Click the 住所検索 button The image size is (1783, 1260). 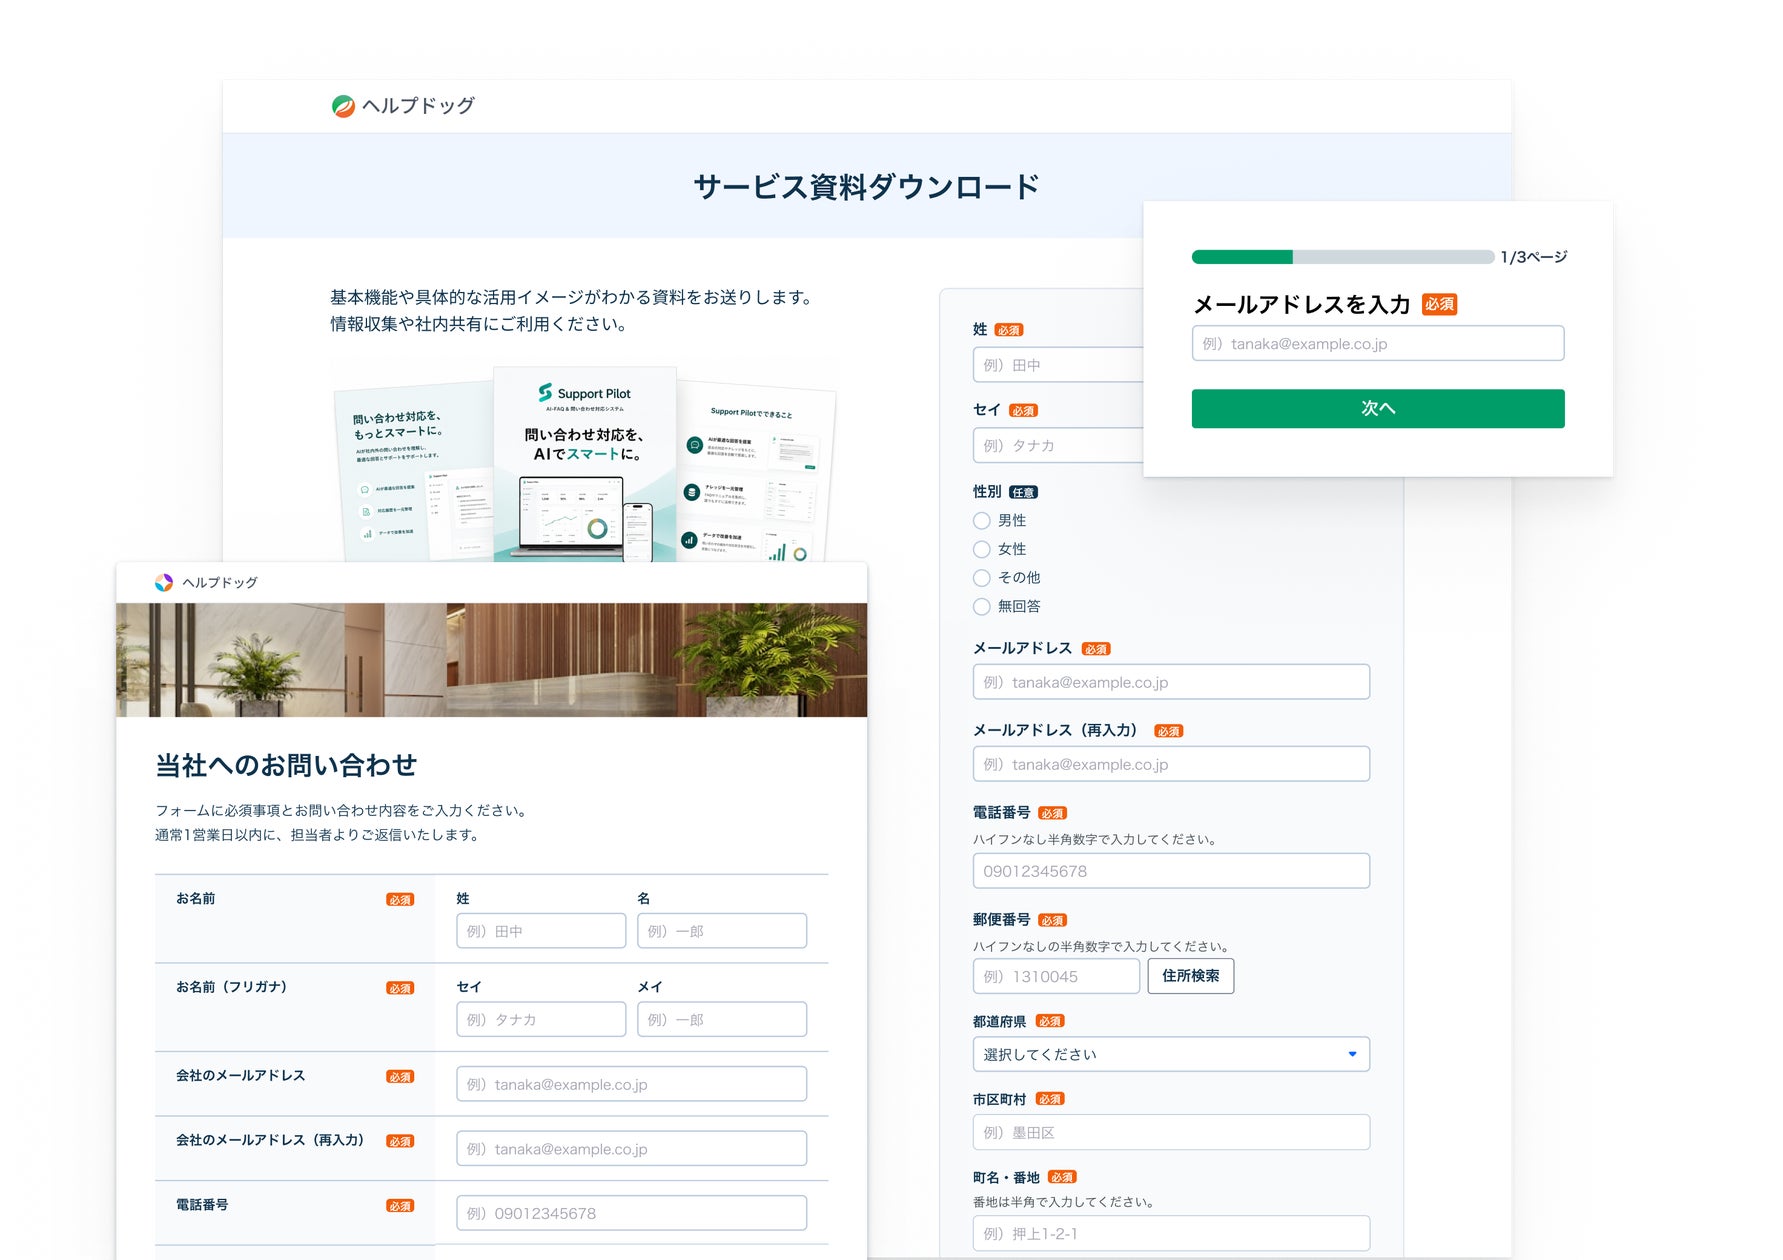[x=1191, y=976]
